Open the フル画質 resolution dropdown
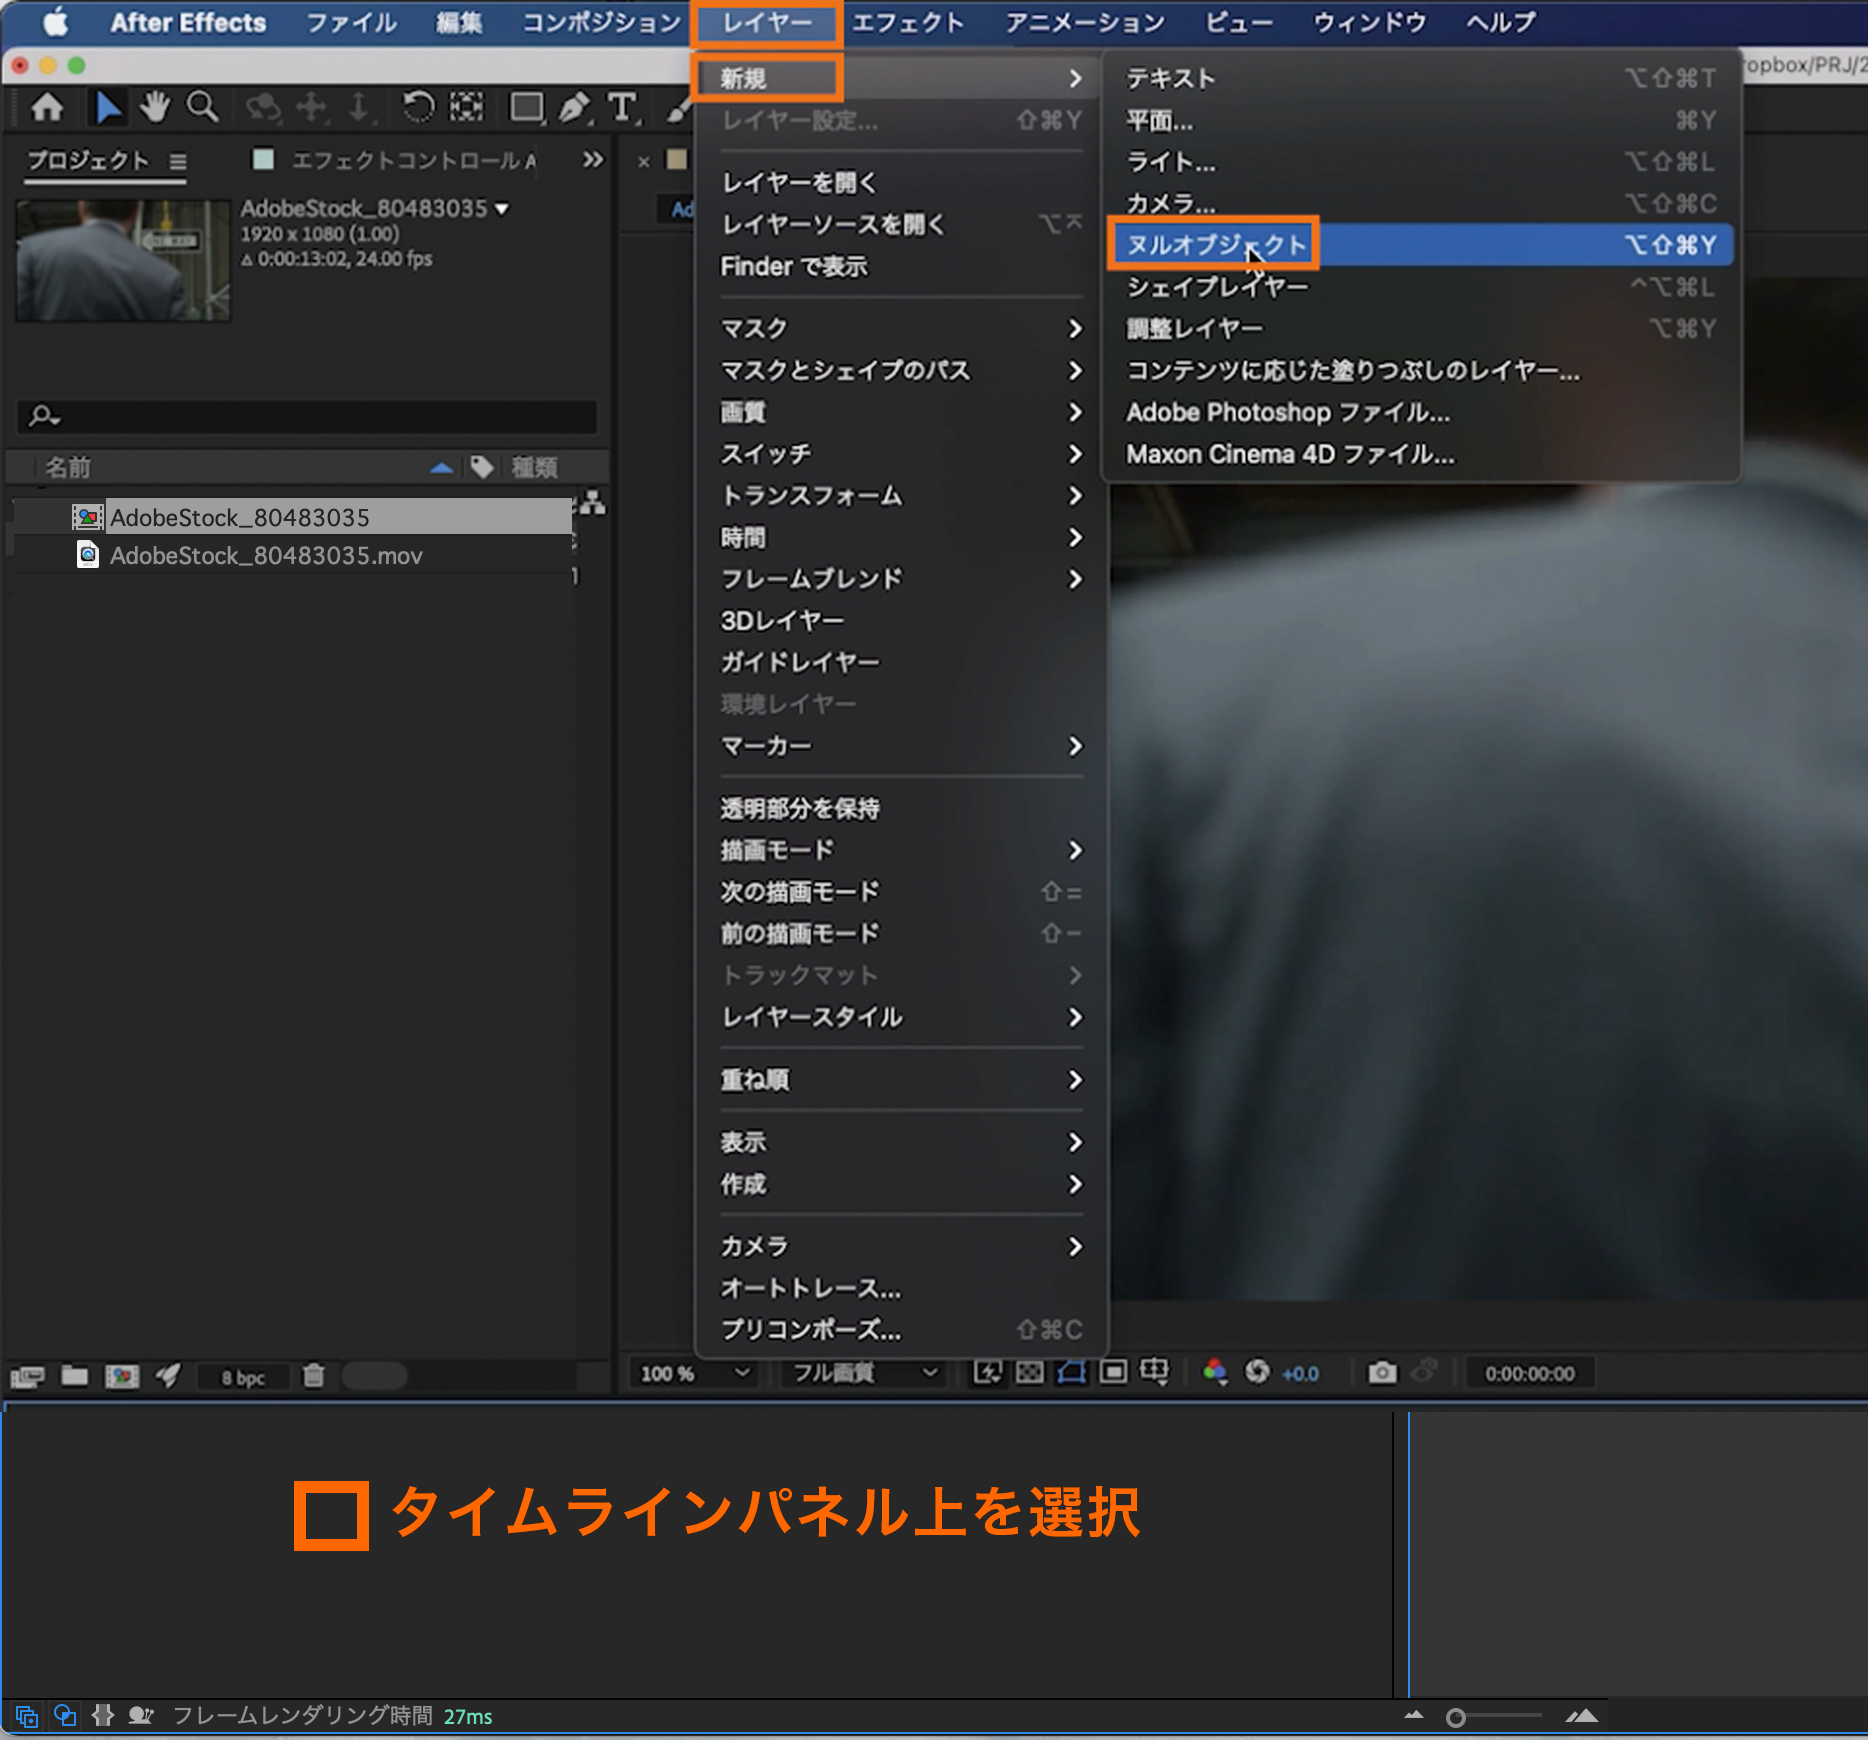 (864, 1373)
